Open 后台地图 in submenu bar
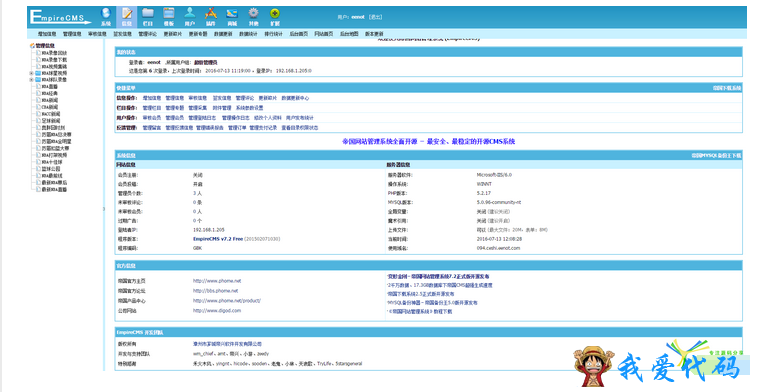 [x=349, y=34]
